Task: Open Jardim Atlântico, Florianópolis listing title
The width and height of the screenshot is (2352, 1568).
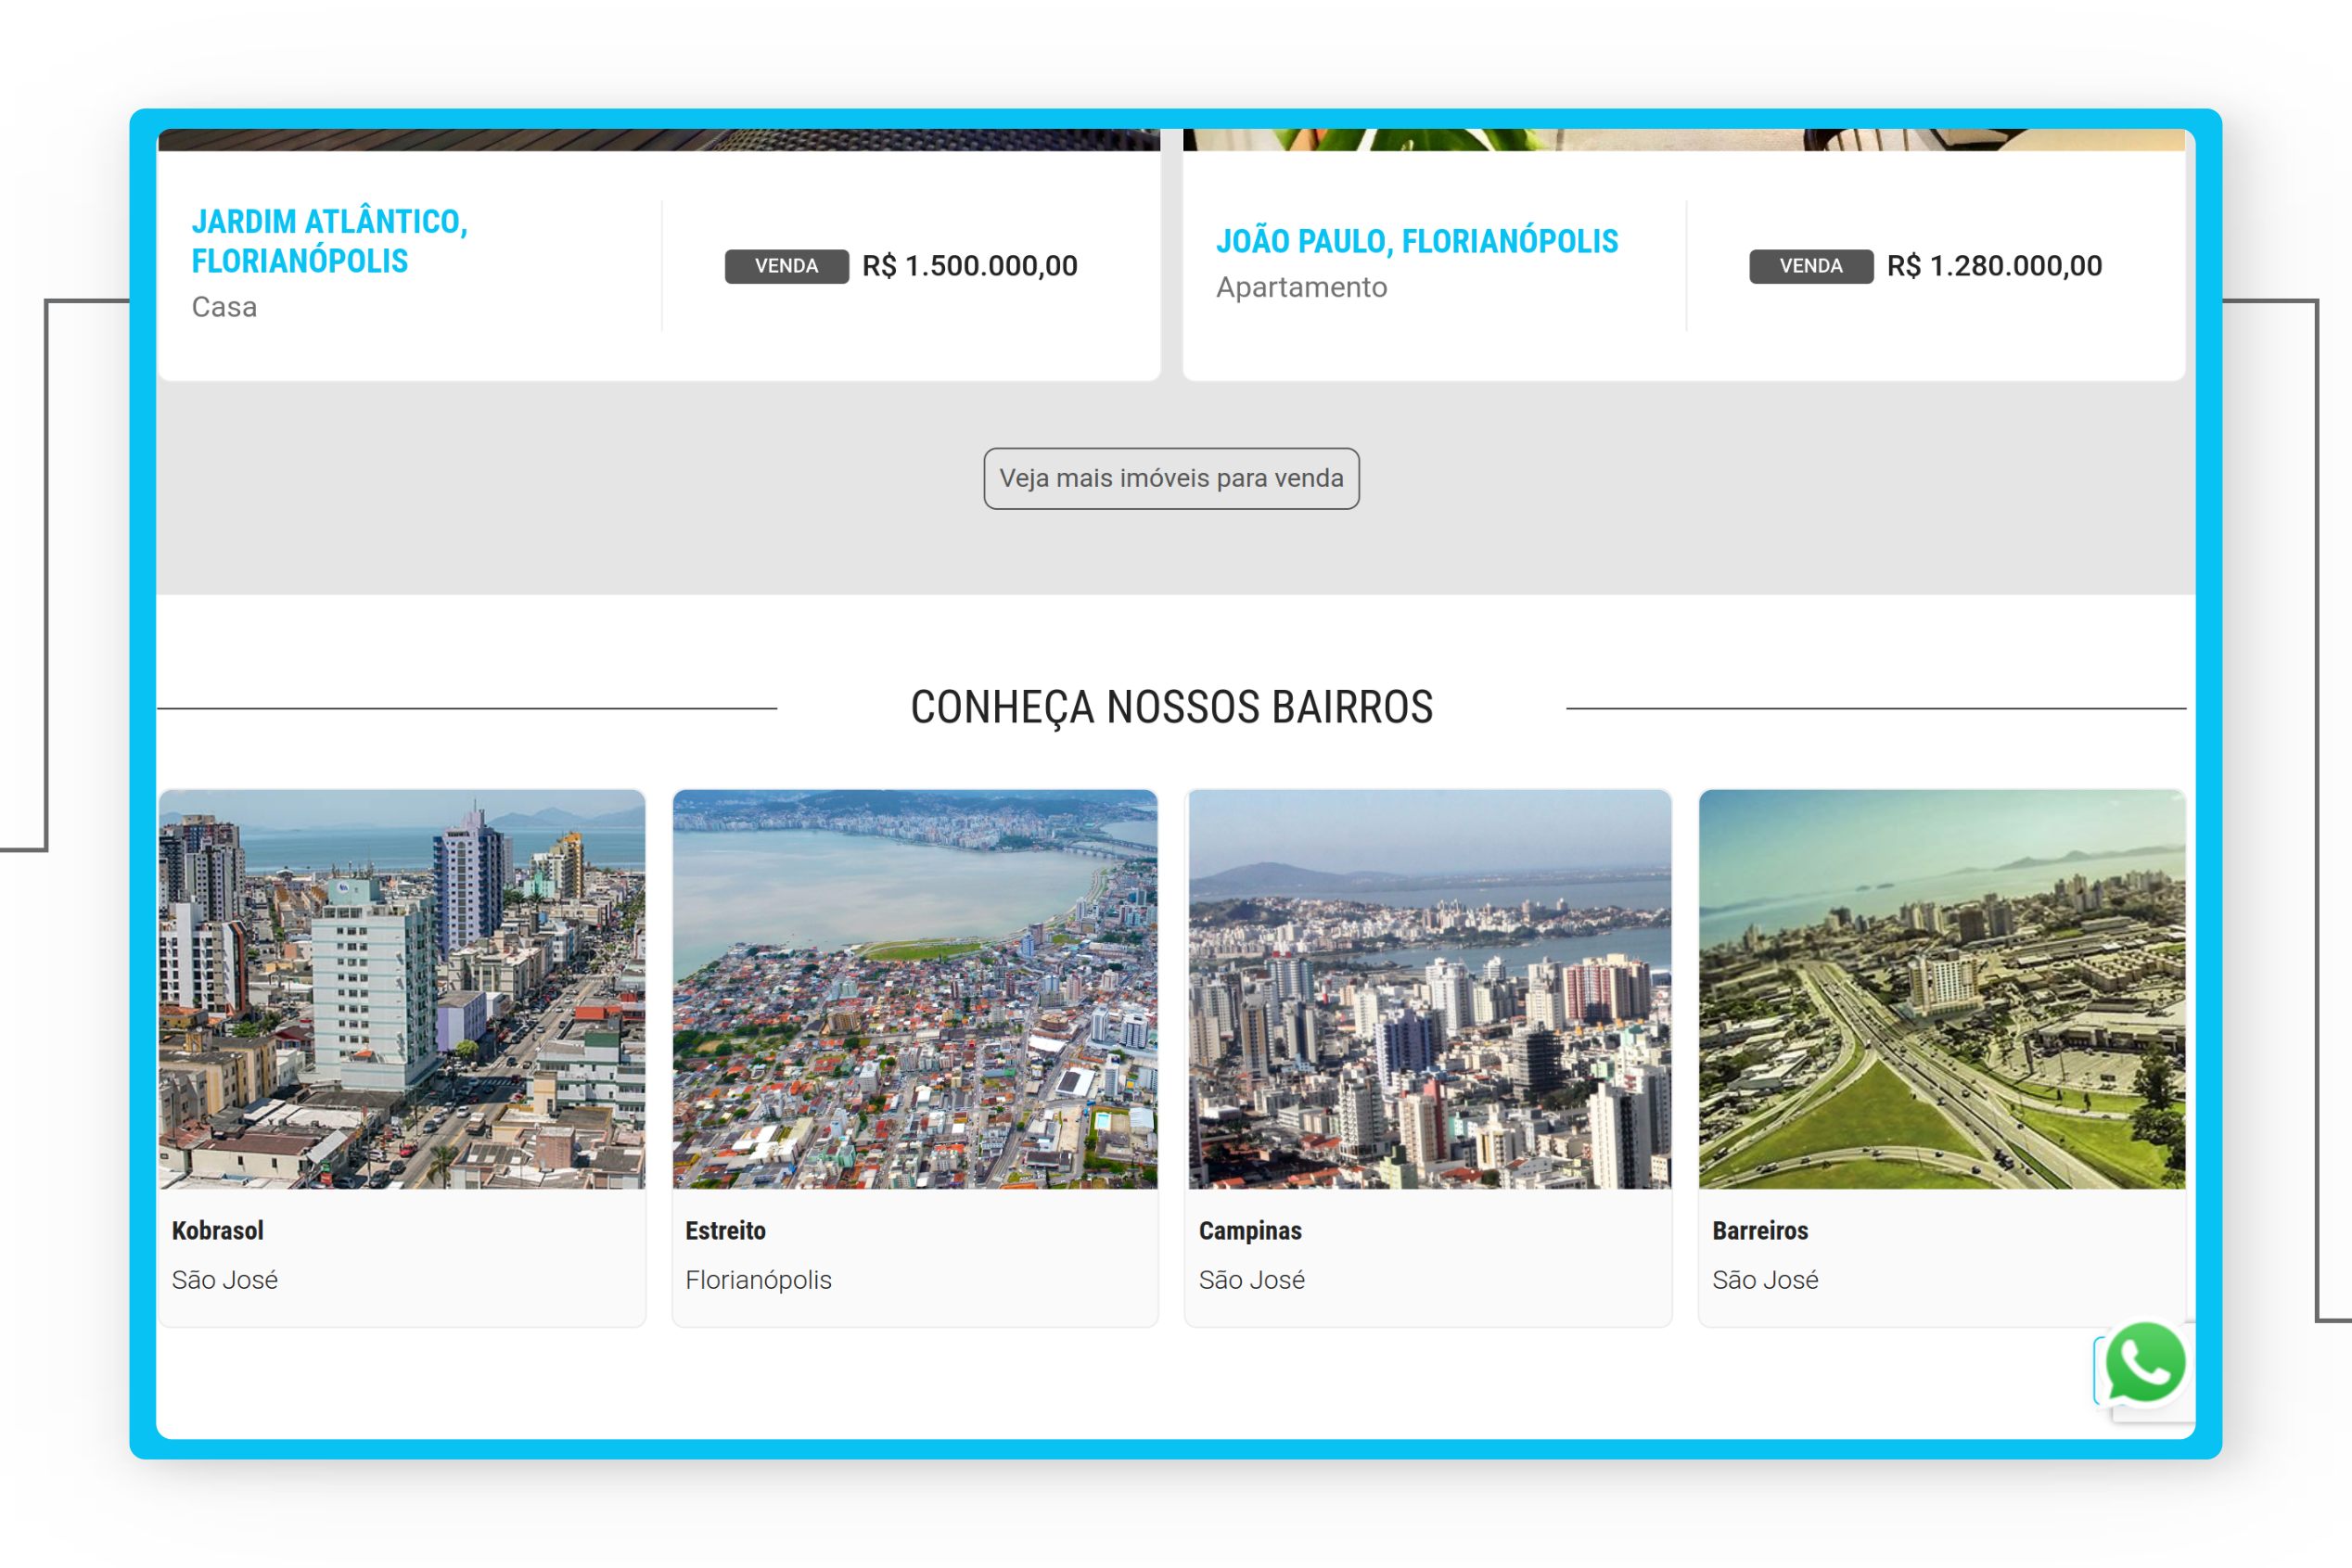Action: pos(330,241)
